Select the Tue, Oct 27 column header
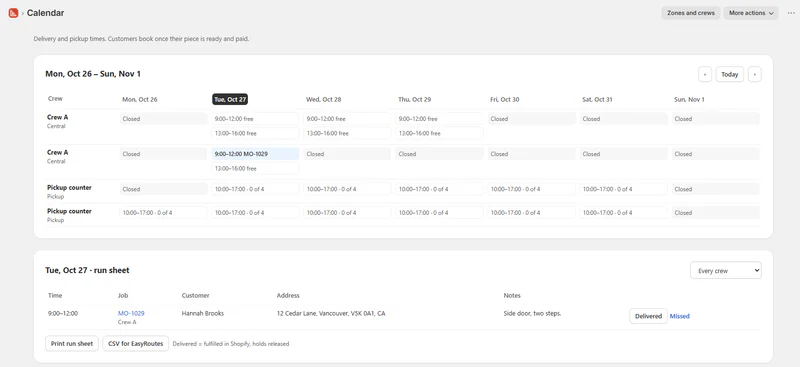The height and width of the screenshot is (367, 800). 230,99
